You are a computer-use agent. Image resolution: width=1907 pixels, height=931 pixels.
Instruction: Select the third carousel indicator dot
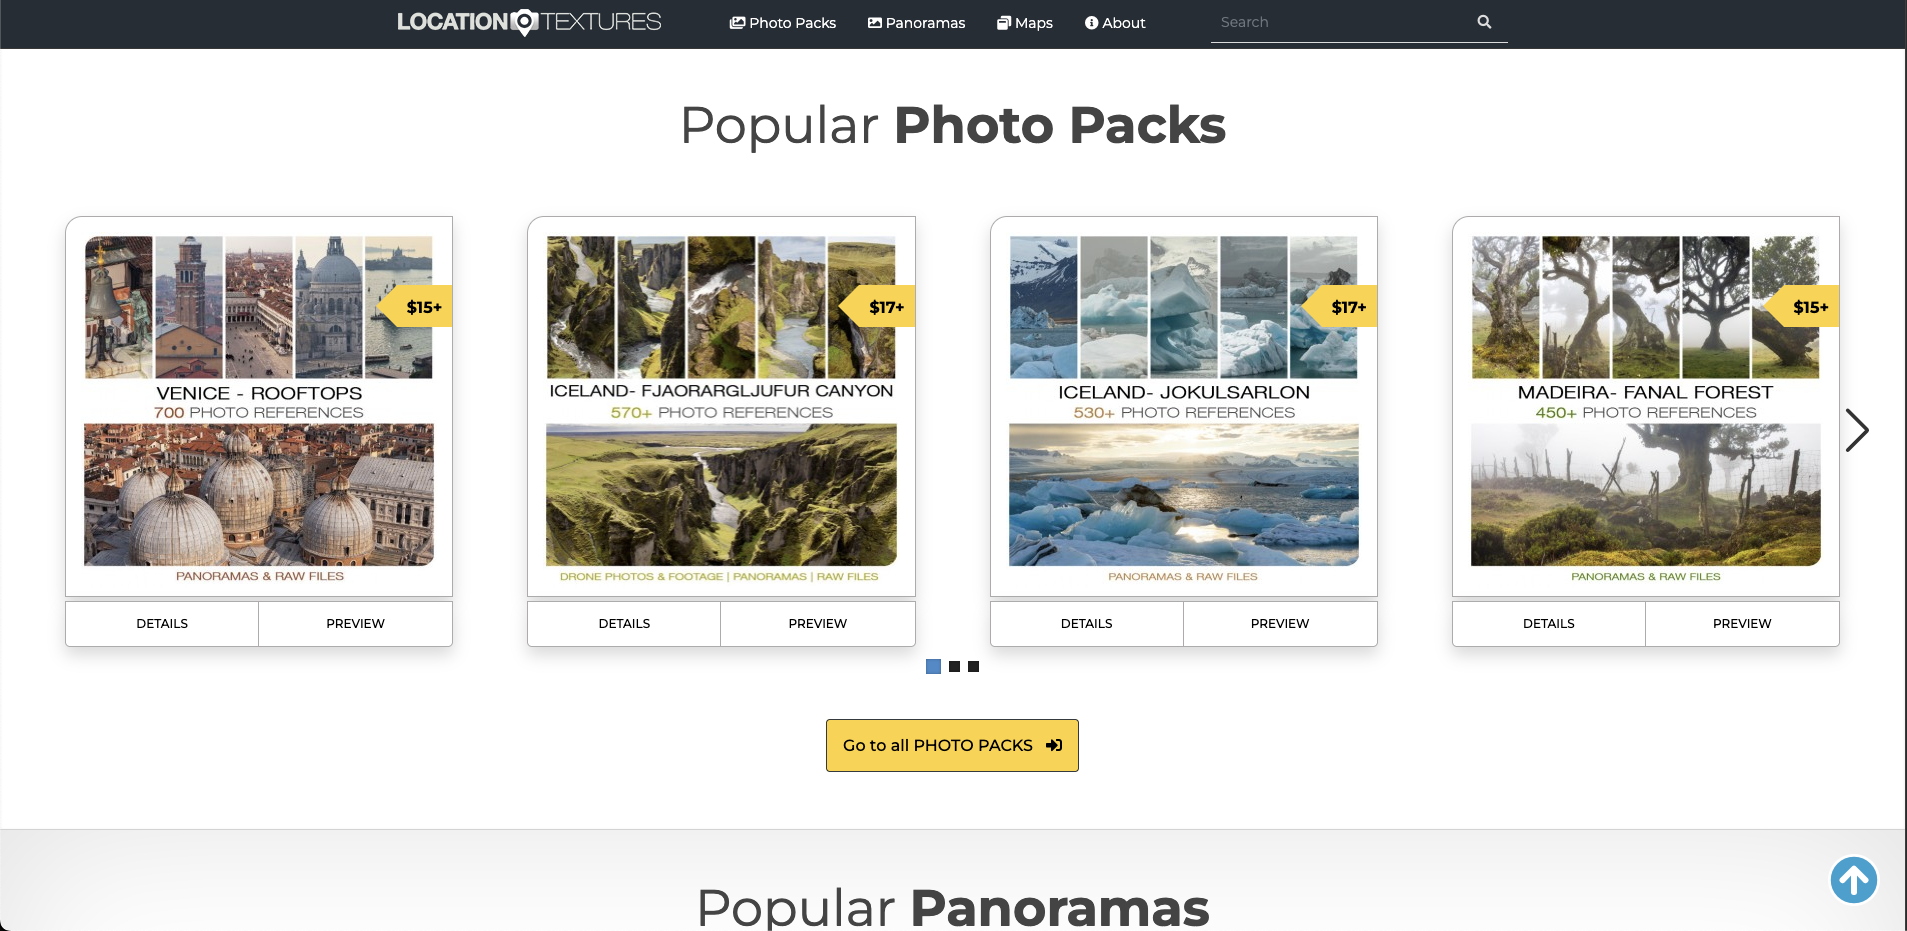coord(974,666)
